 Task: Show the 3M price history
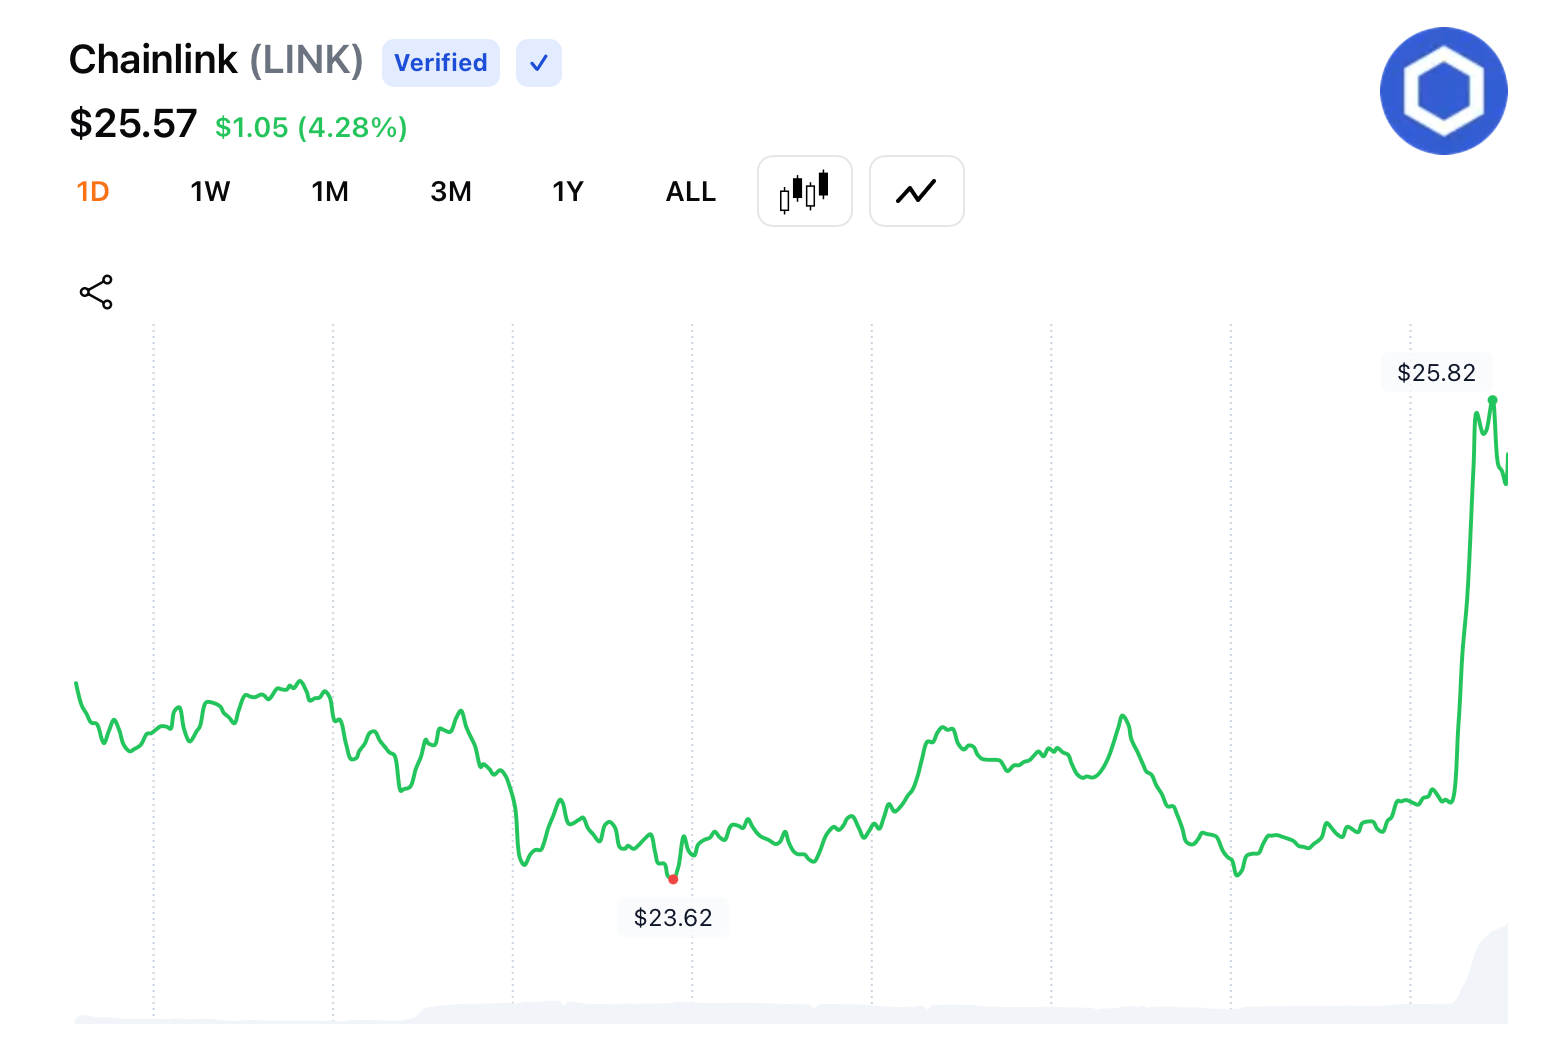(x=450, y=191)
